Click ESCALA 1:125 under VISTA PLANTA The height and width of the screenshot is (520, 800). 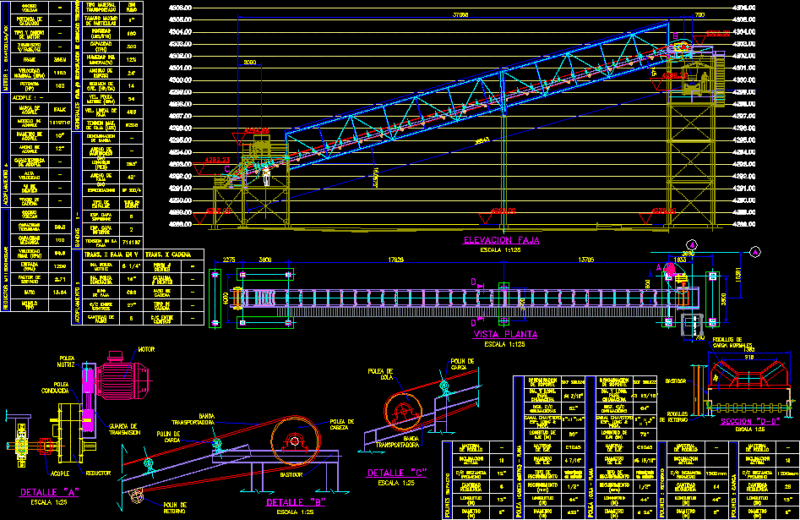click(x=505, y=344)
